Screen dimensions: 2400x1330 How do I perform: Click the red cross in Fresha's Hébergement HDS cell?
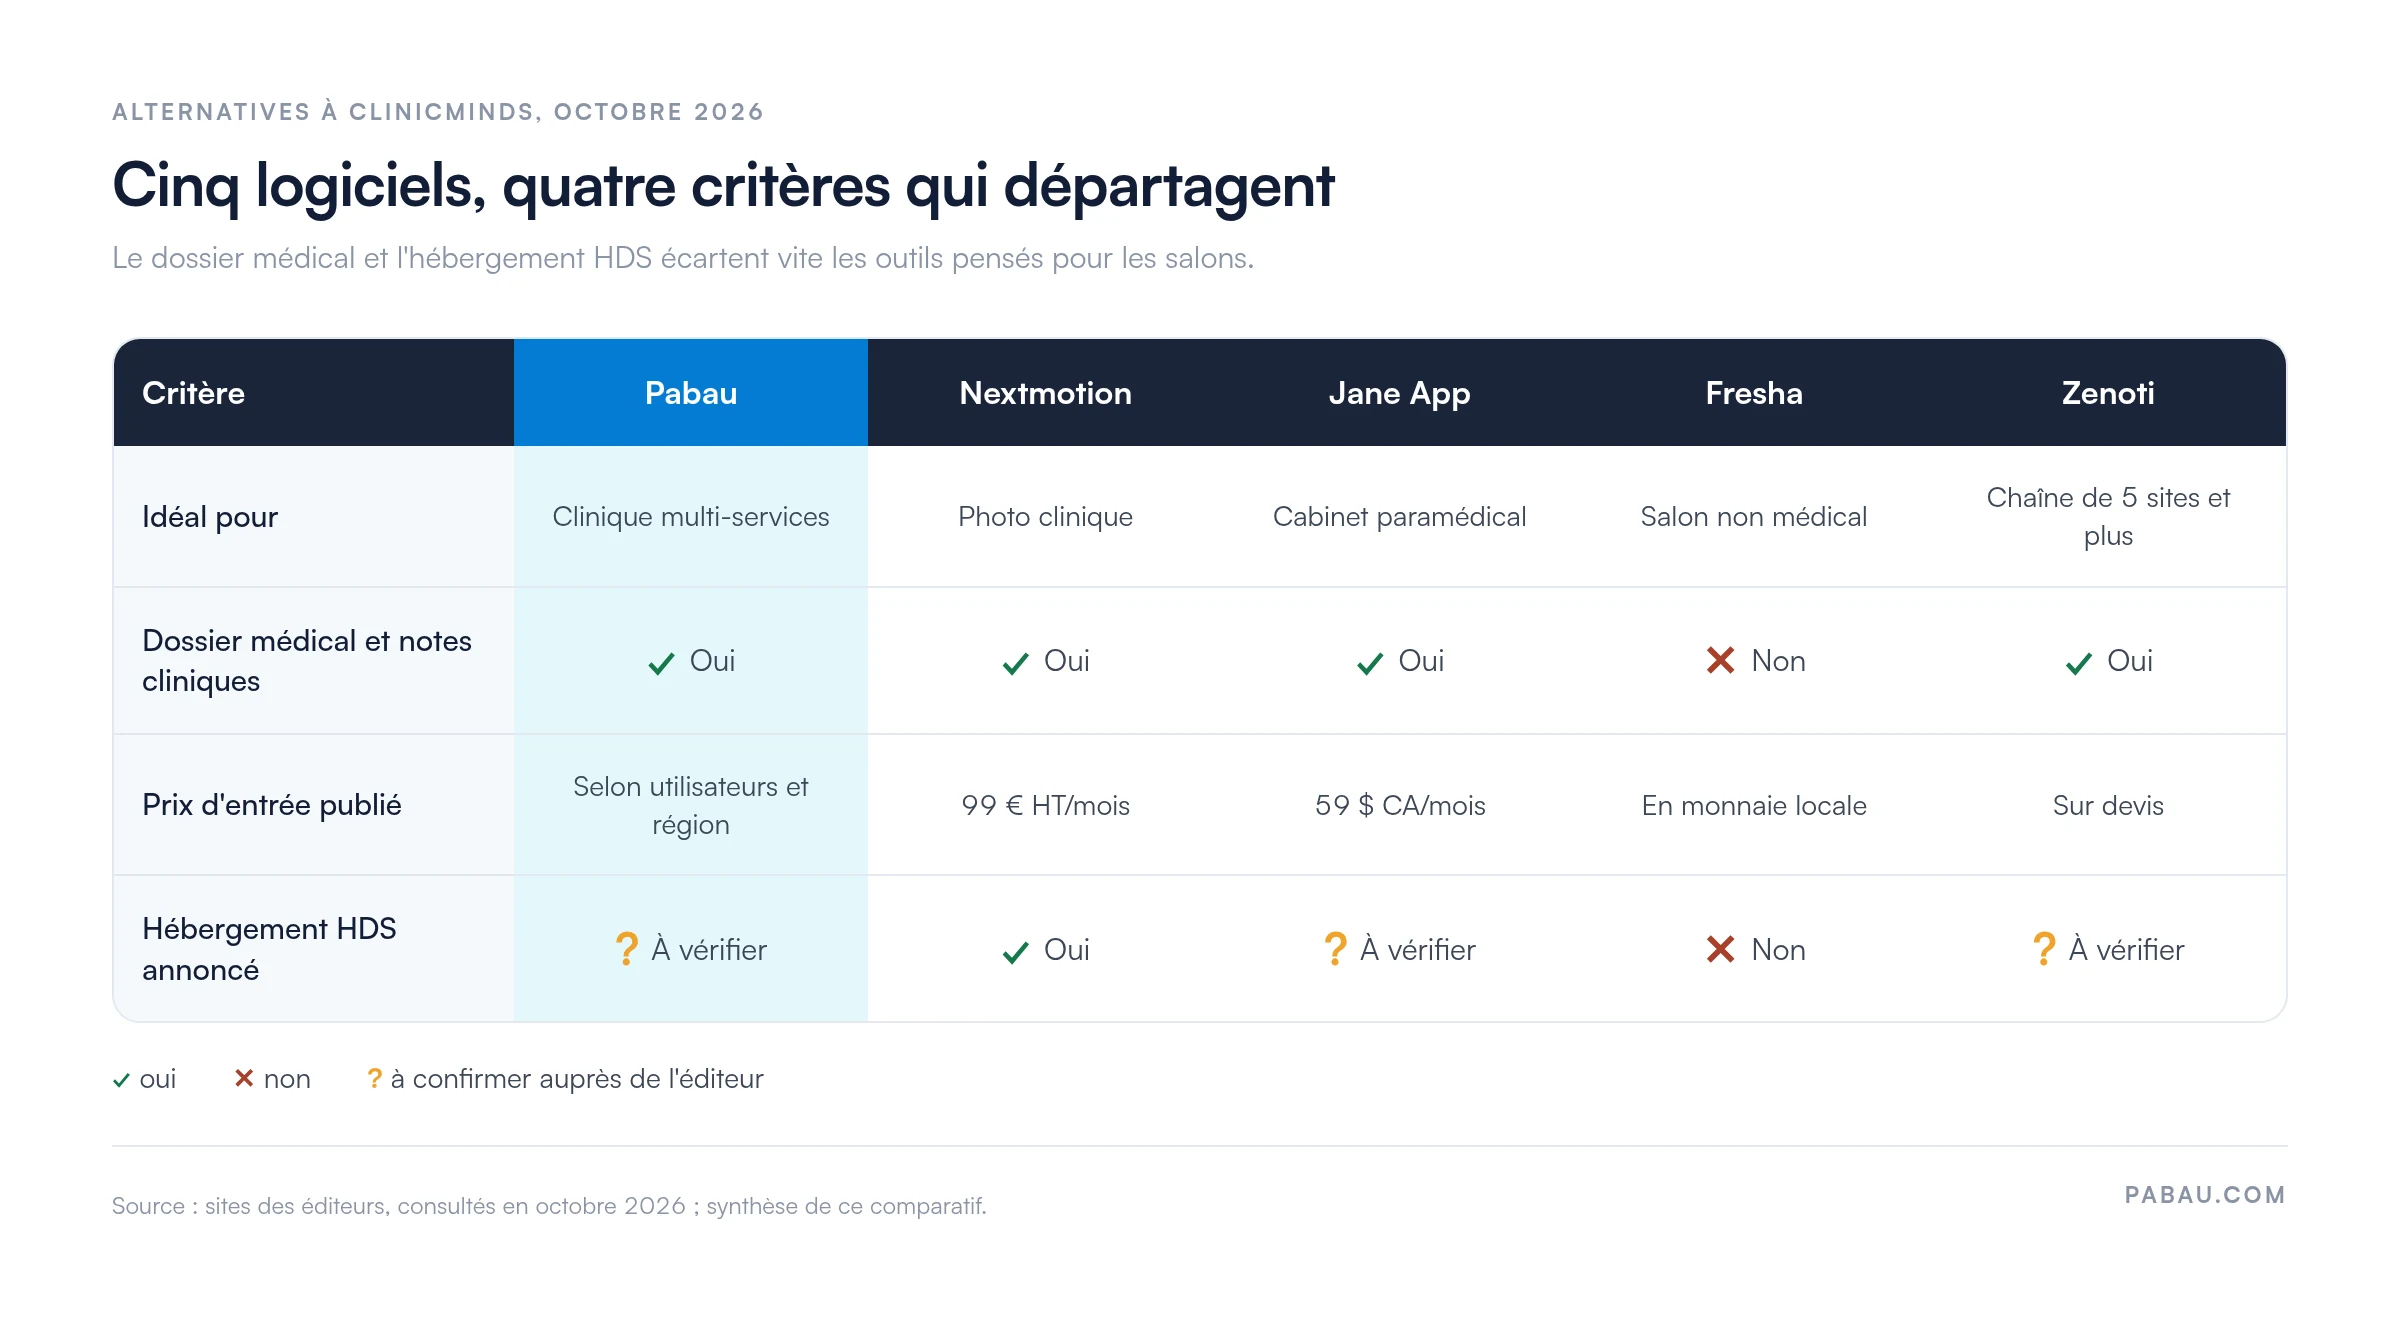pyautogui.click(x=1720, y=949)
